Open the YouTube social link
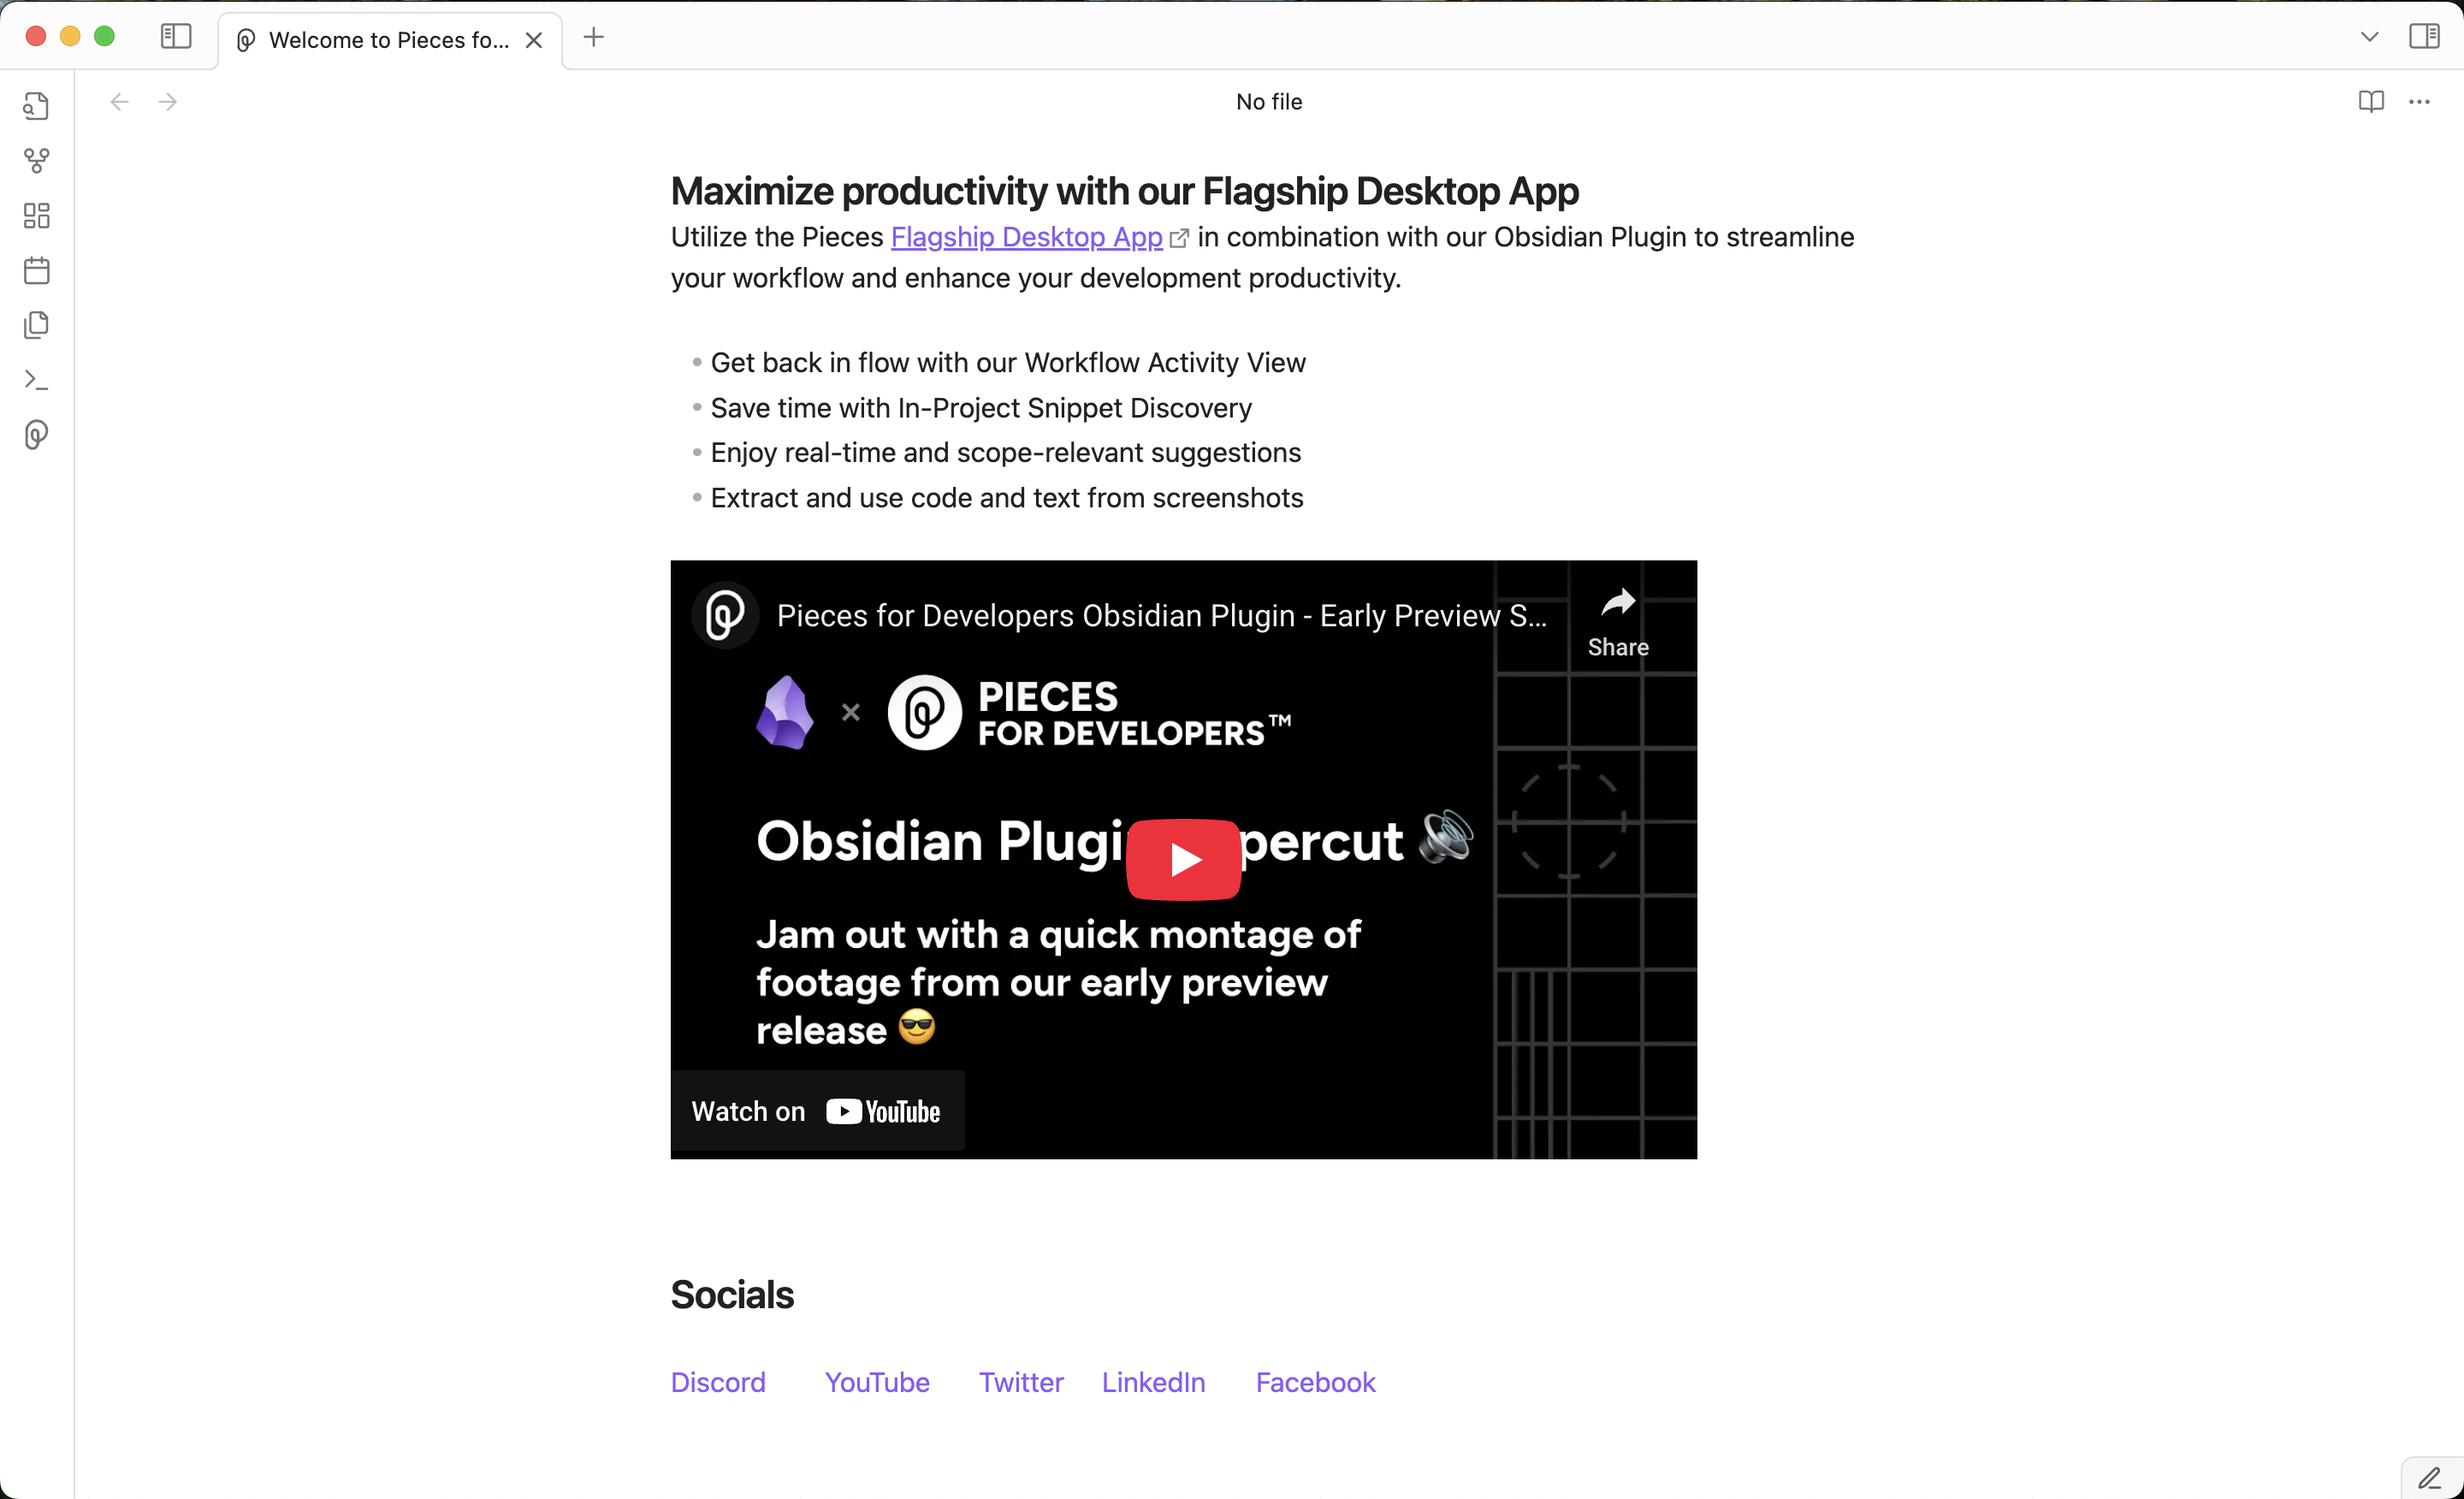Viewport: 2464px width, 1499px height. click(x=877, y=1382)
